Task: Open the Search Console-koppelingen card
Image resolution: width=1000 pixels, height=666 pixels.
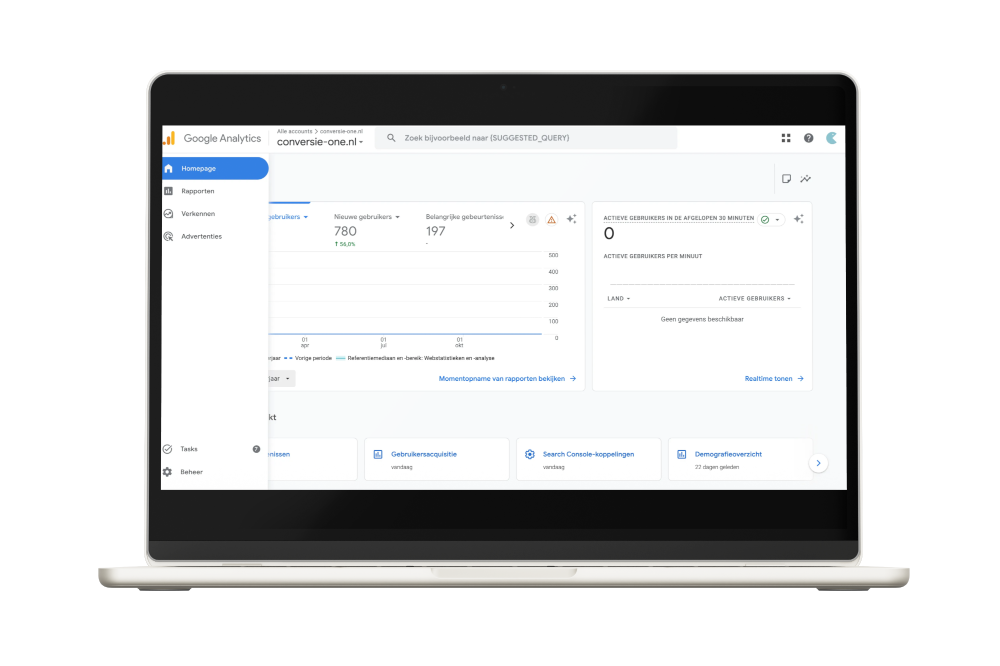Action: [589, 459]
